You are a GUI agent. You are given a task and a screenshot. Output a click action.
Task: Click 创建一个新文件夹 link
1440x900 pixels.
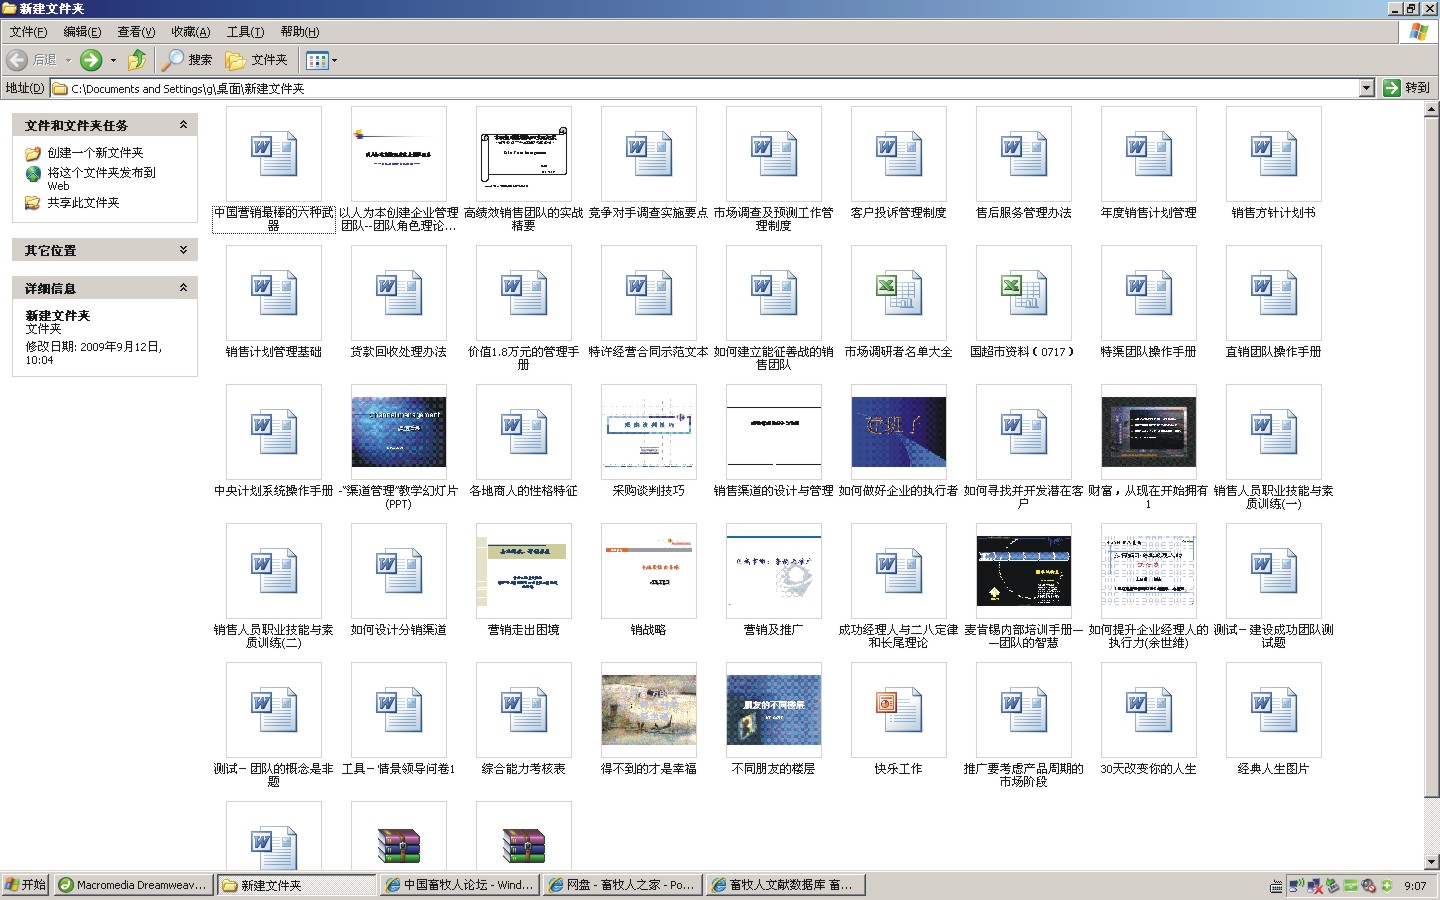[x=95, y=153]
